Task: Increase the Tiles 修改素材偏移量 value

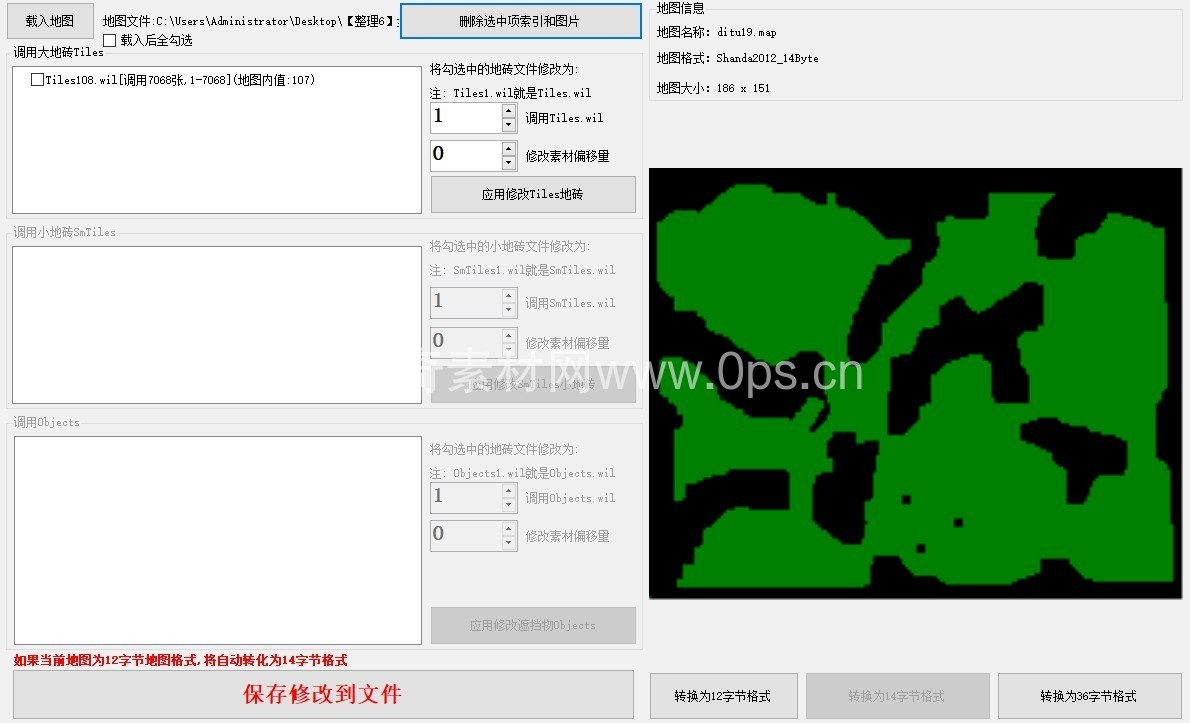Action: pos(509,149)
